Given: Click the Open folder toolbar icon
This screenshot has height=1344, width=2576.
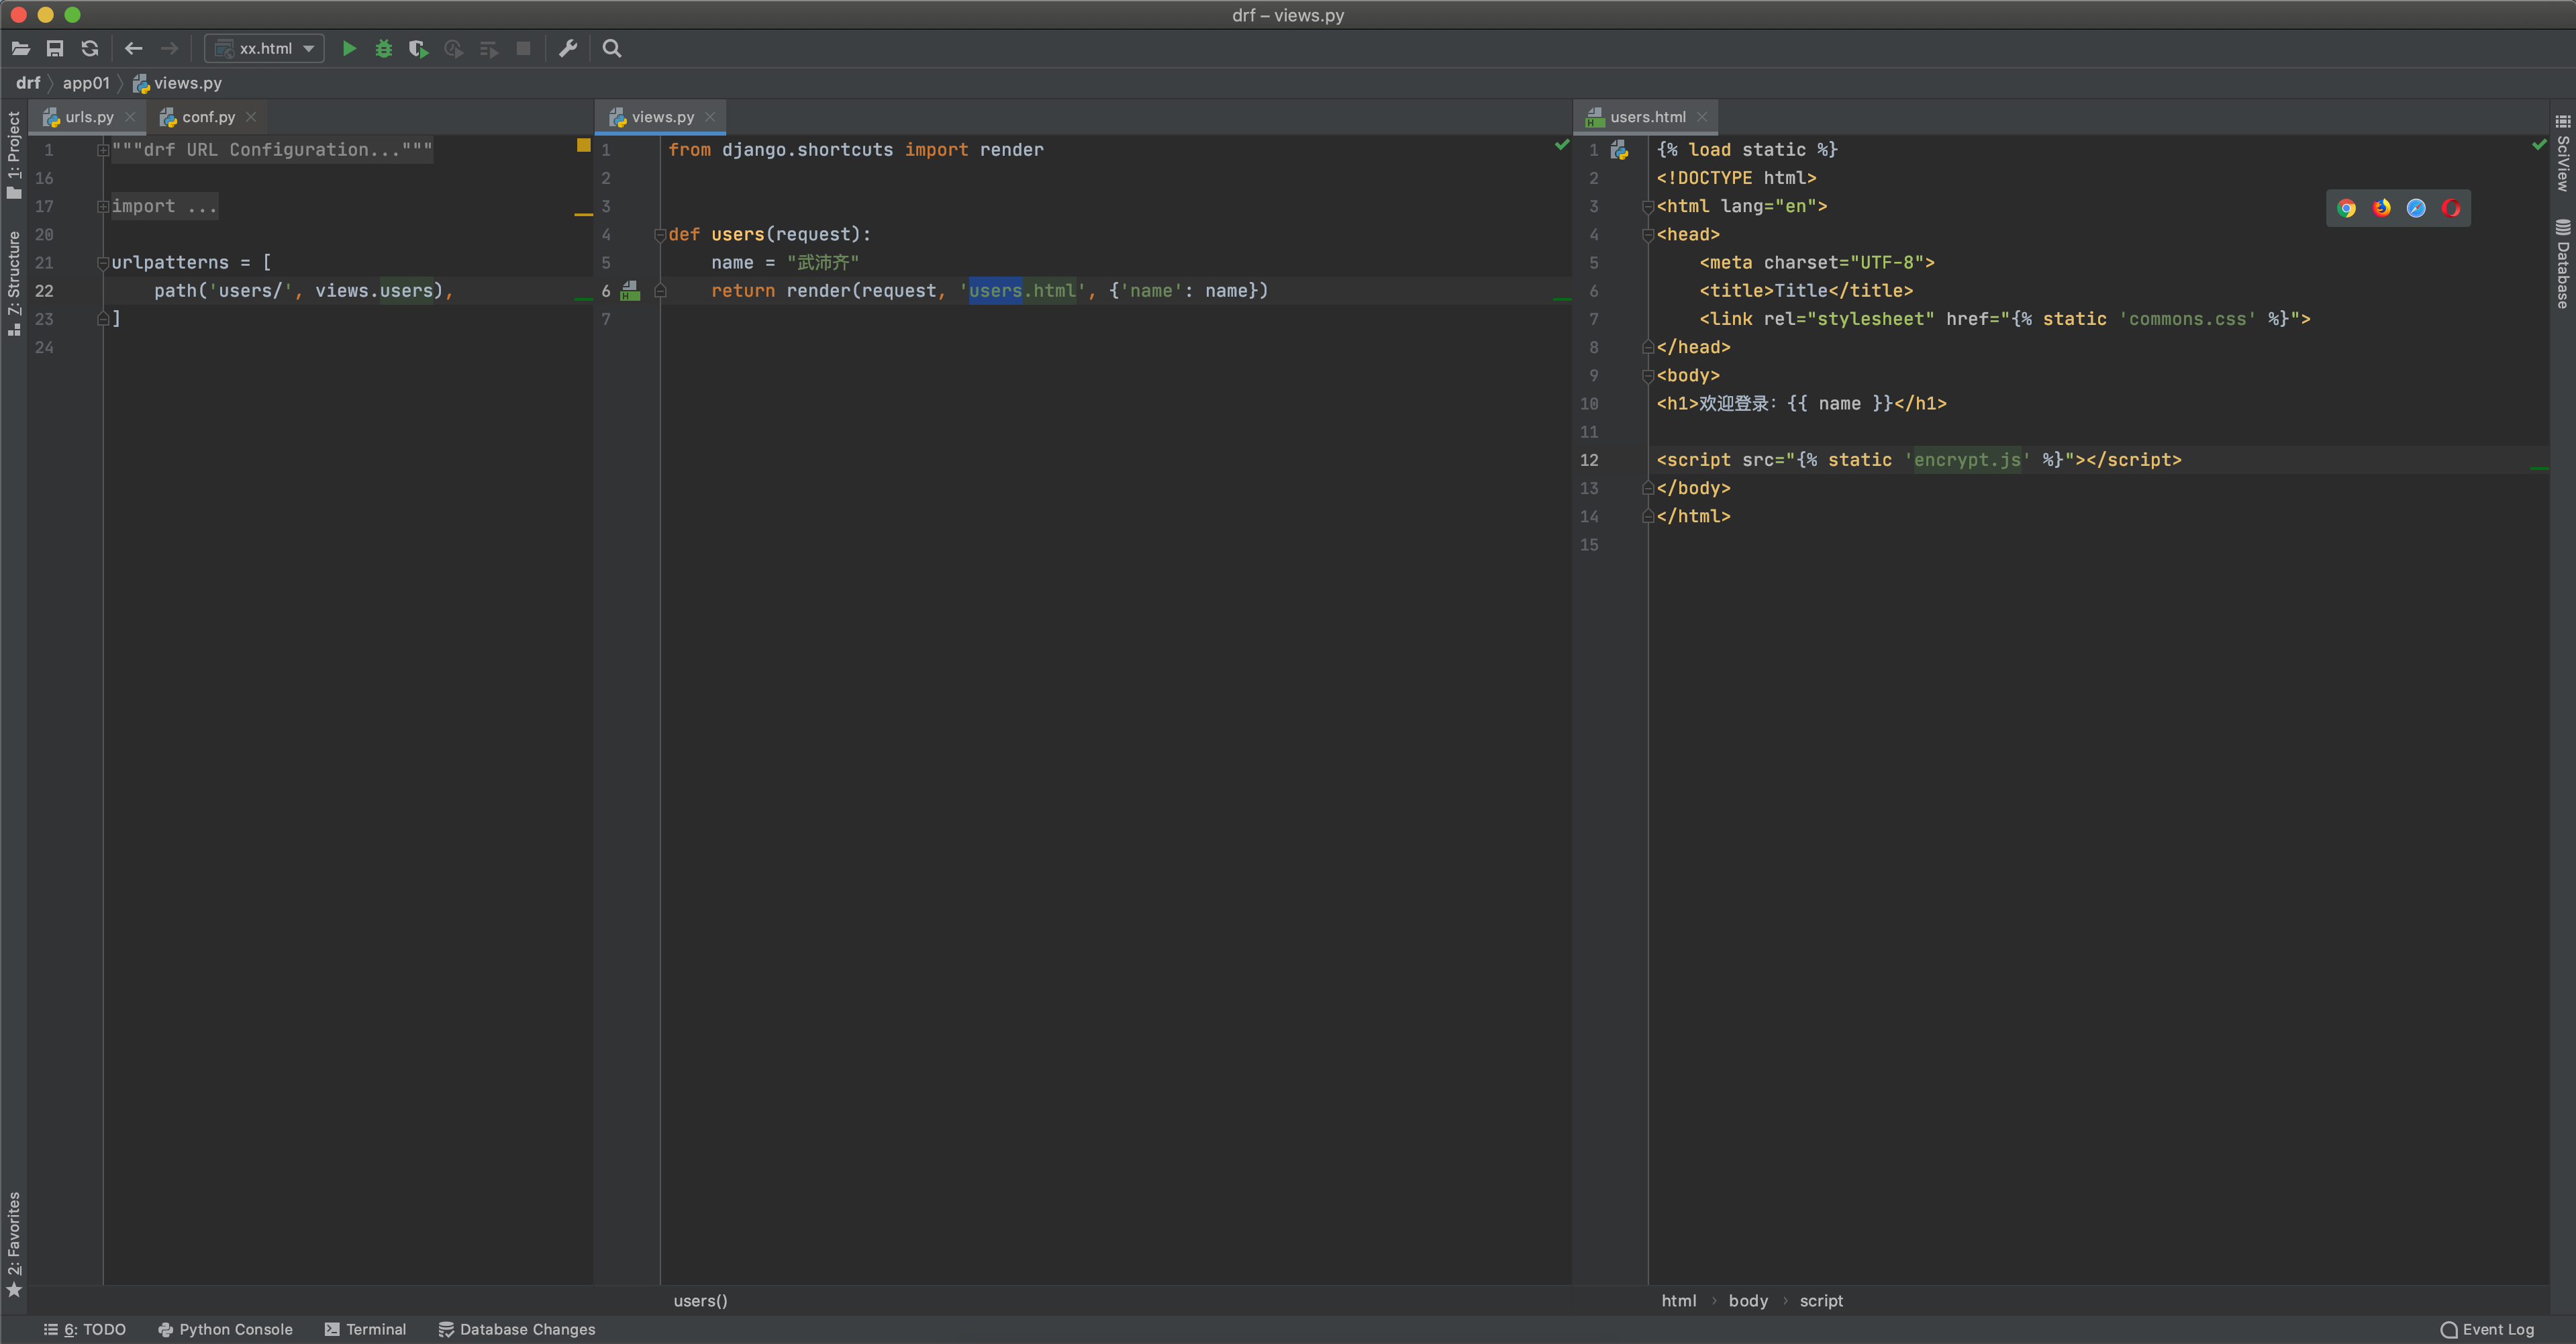Looking at the screenshot, I should 21,48.
